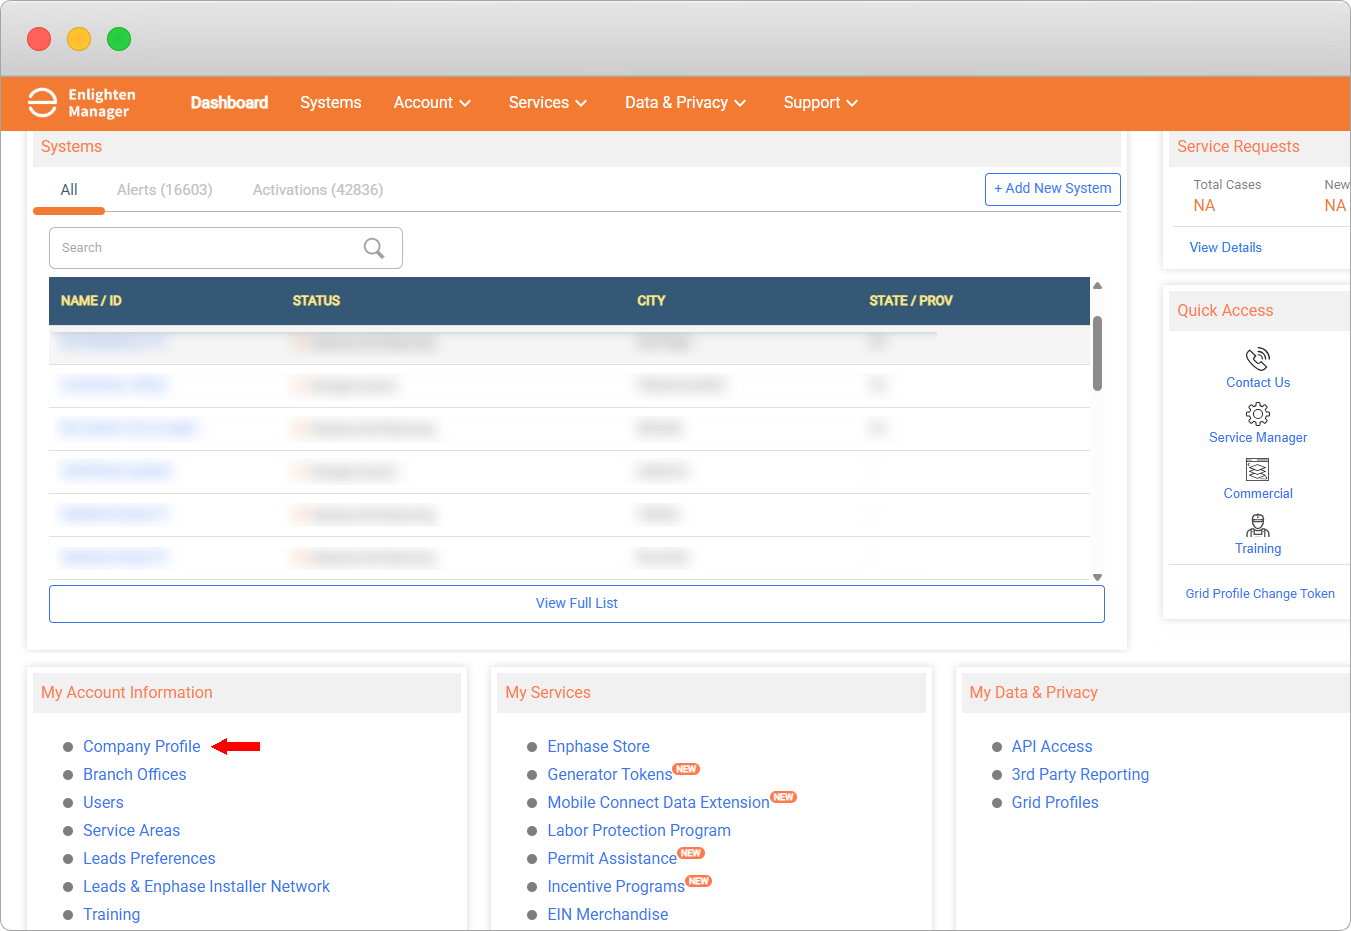Open the Leads Preferences link

tap(149, 859)
